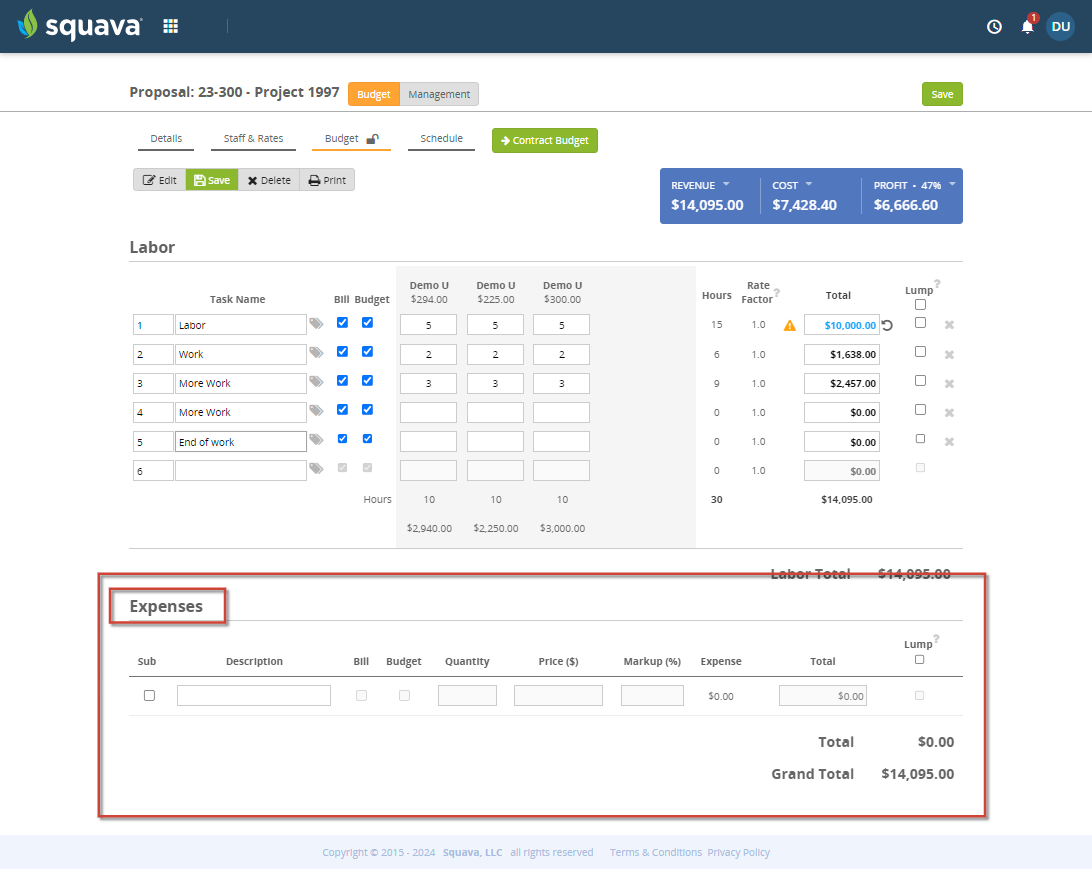
Task: Click the empty Description field under Expenses
Action: click(x=253, y=694)
